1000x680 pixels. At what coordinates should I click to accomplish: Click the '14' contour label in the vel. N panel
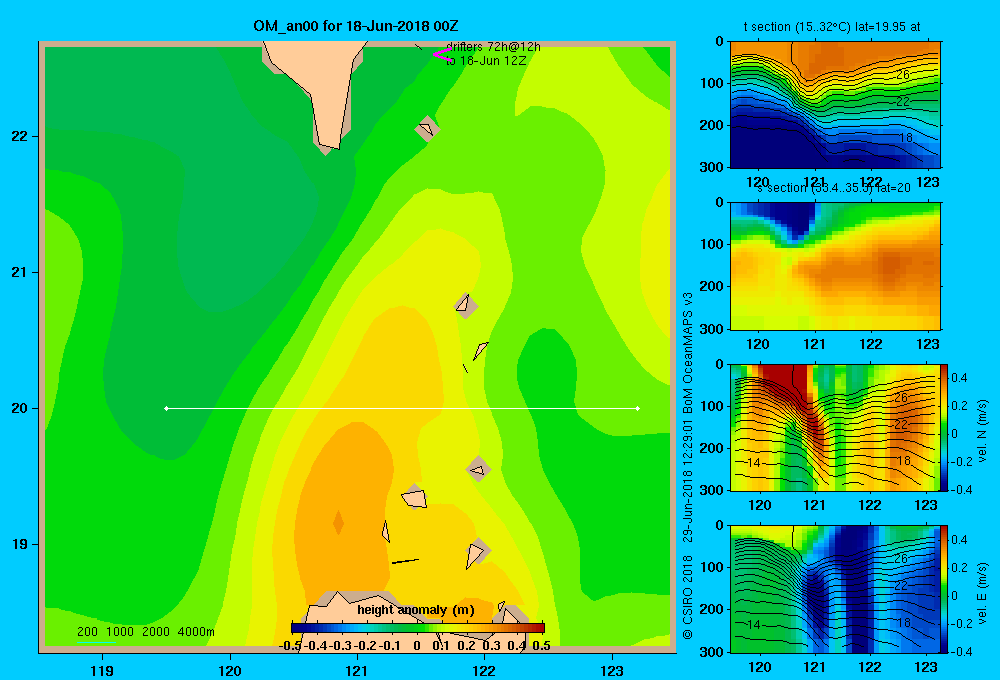(753, 462)
